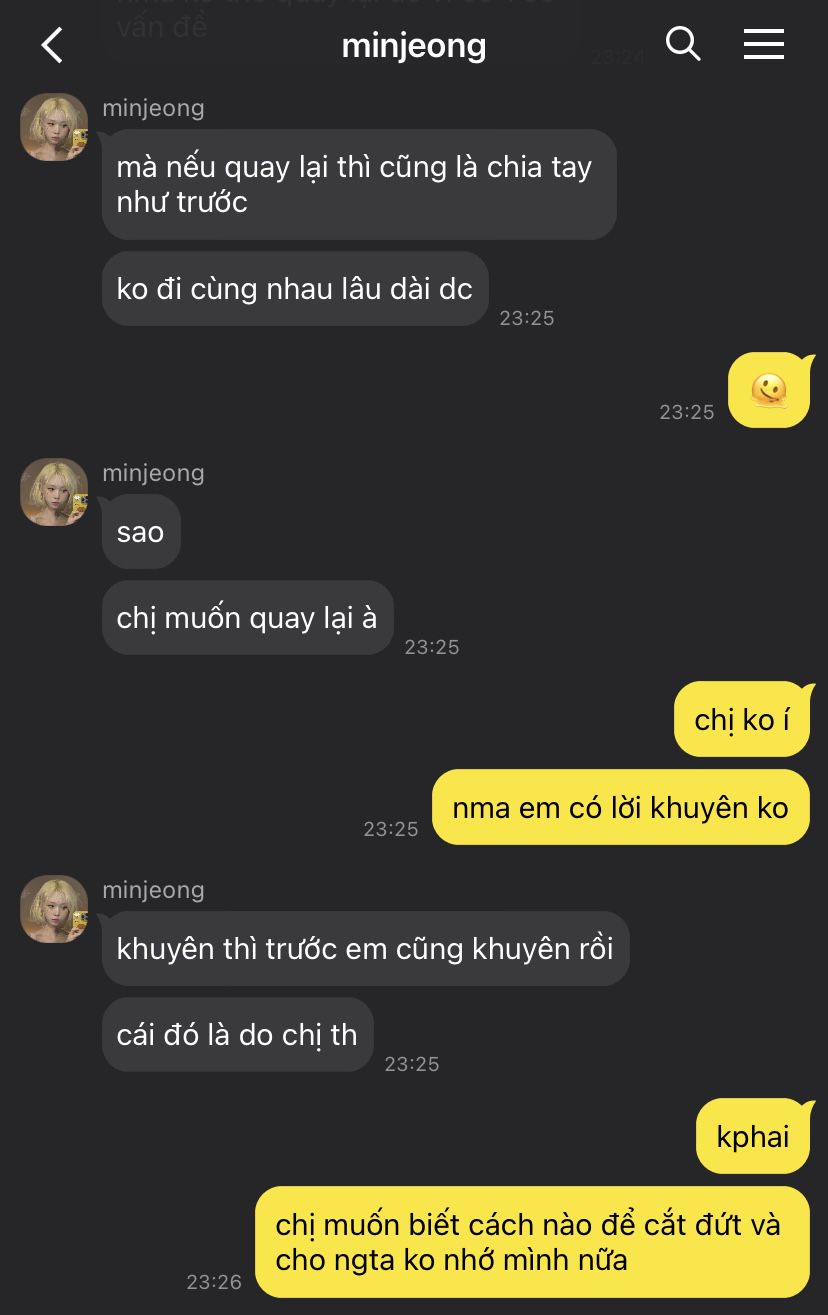Open chat search with magnifier icon

(683, 44)
